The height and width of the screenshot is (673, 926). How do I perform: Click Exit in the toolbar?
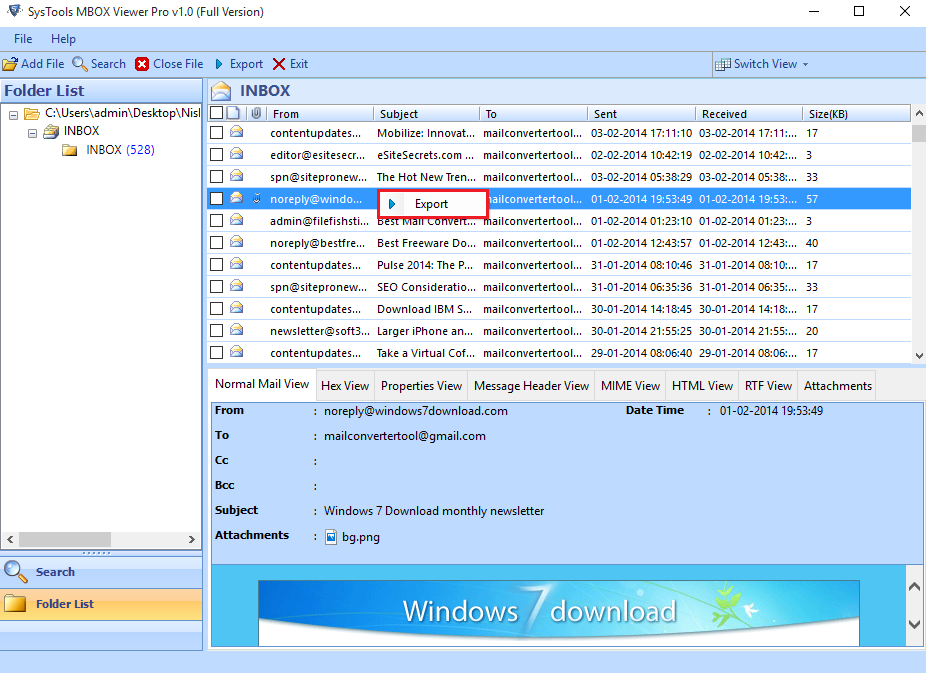(x=290, y=64)
